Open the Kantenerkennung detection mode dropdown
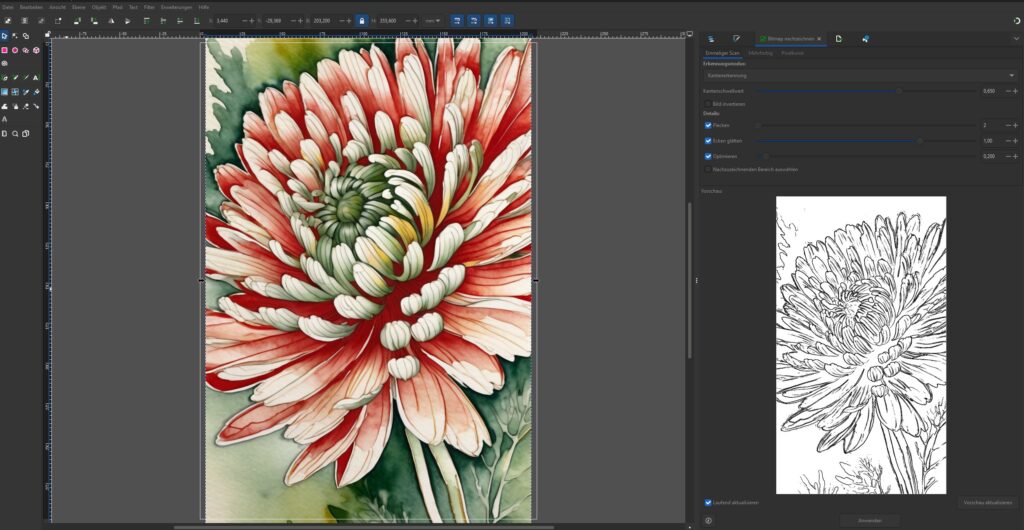Image resolution: width=1024 pixels, height=530 pixels. click(x=860, y=75)
